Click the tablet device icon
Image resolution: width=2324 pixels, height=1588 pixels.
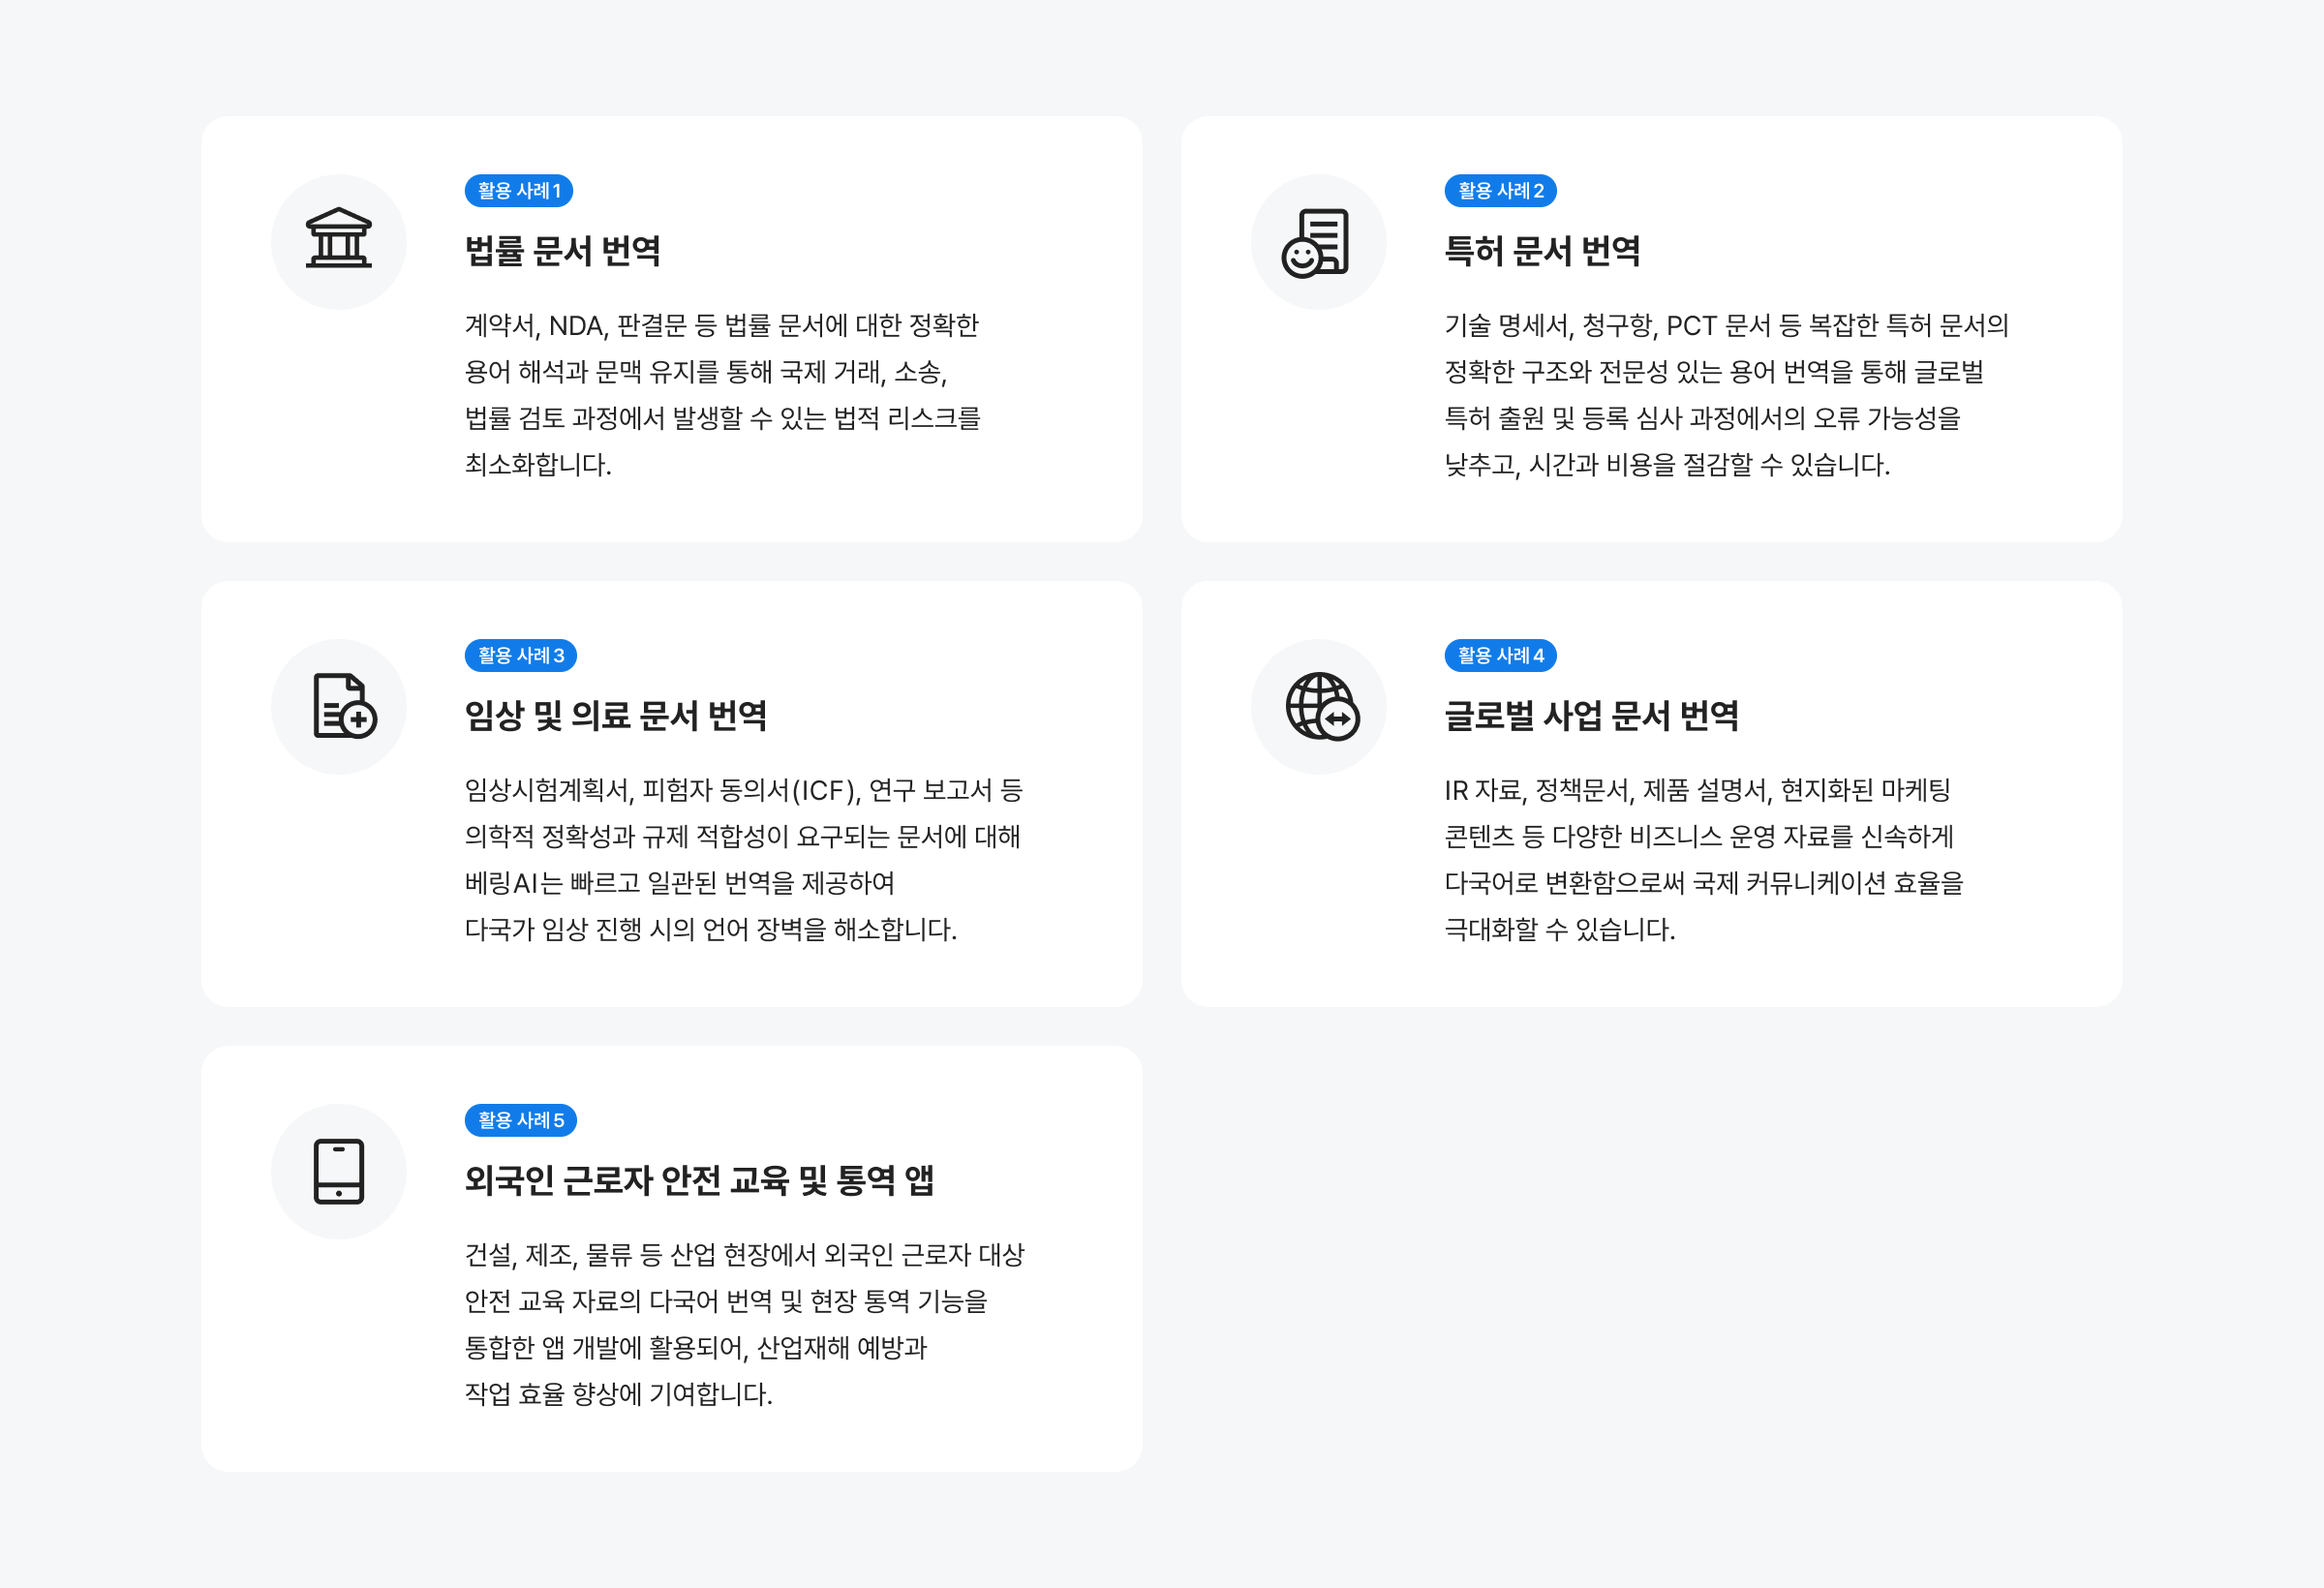click(338, 1171)
